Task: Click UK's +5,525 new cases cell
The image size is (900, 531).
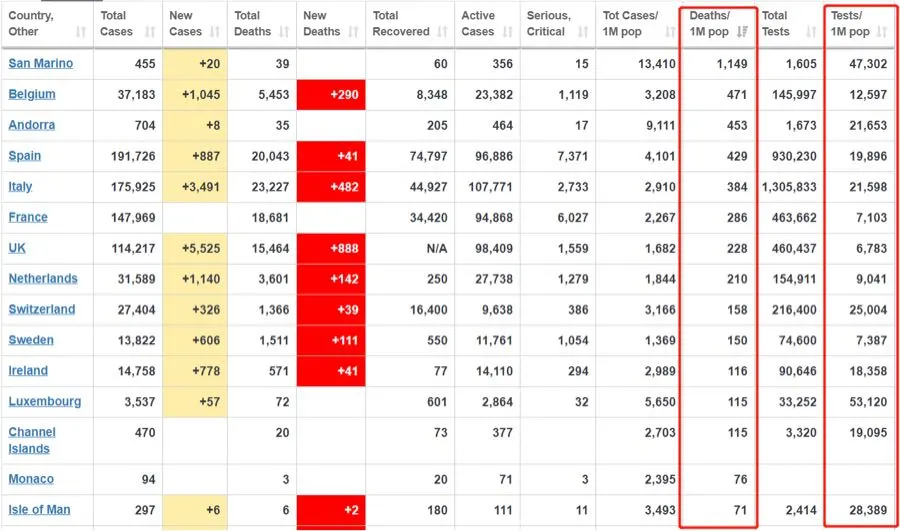Action: coord(195,249)
